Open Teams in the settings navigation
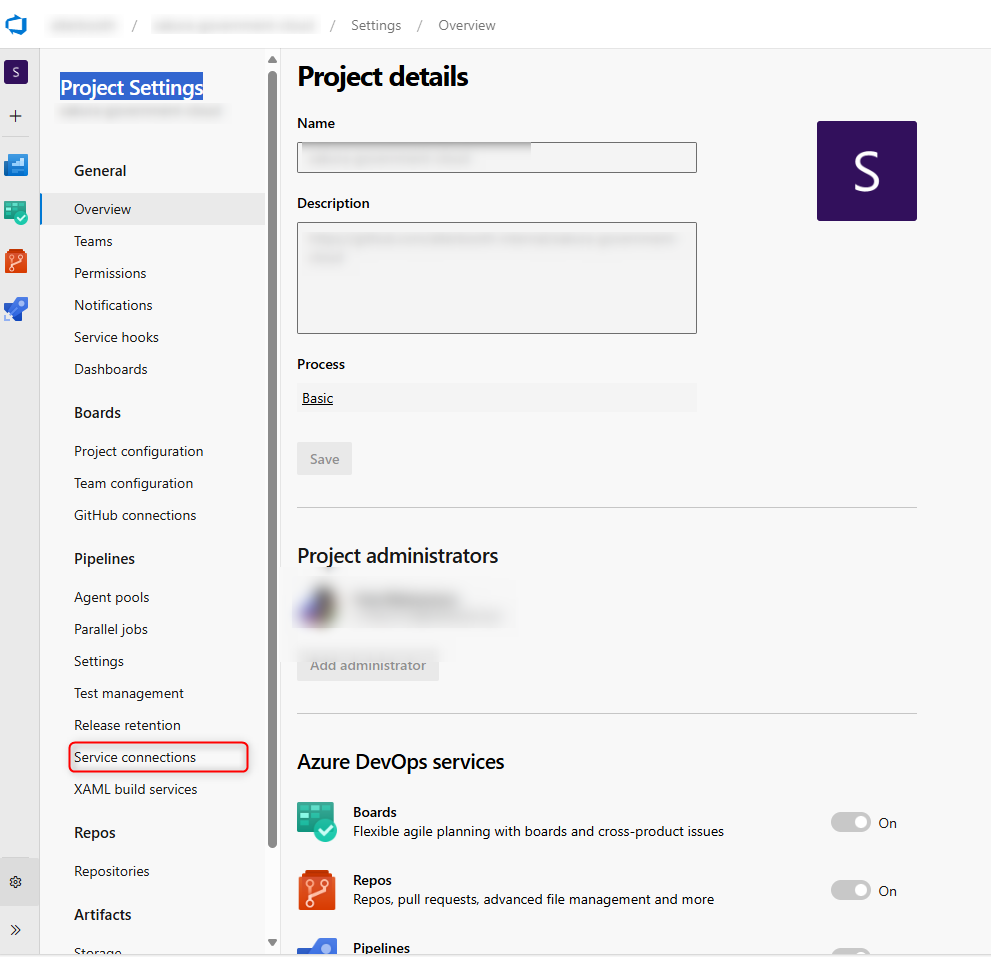This screenshot has height=957, width=991. (93, 241)
